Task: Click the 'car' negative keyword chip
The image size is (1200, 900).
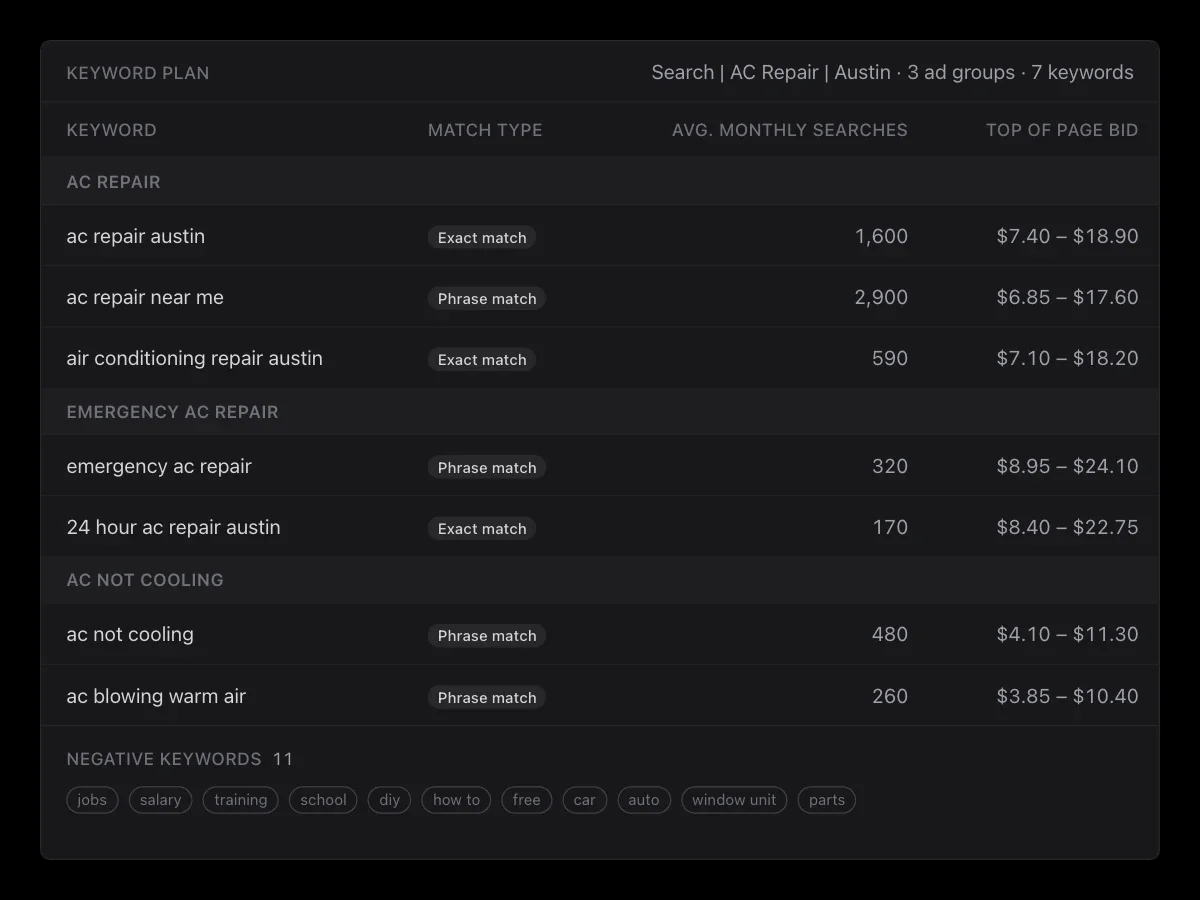Action: pos(585,800)
